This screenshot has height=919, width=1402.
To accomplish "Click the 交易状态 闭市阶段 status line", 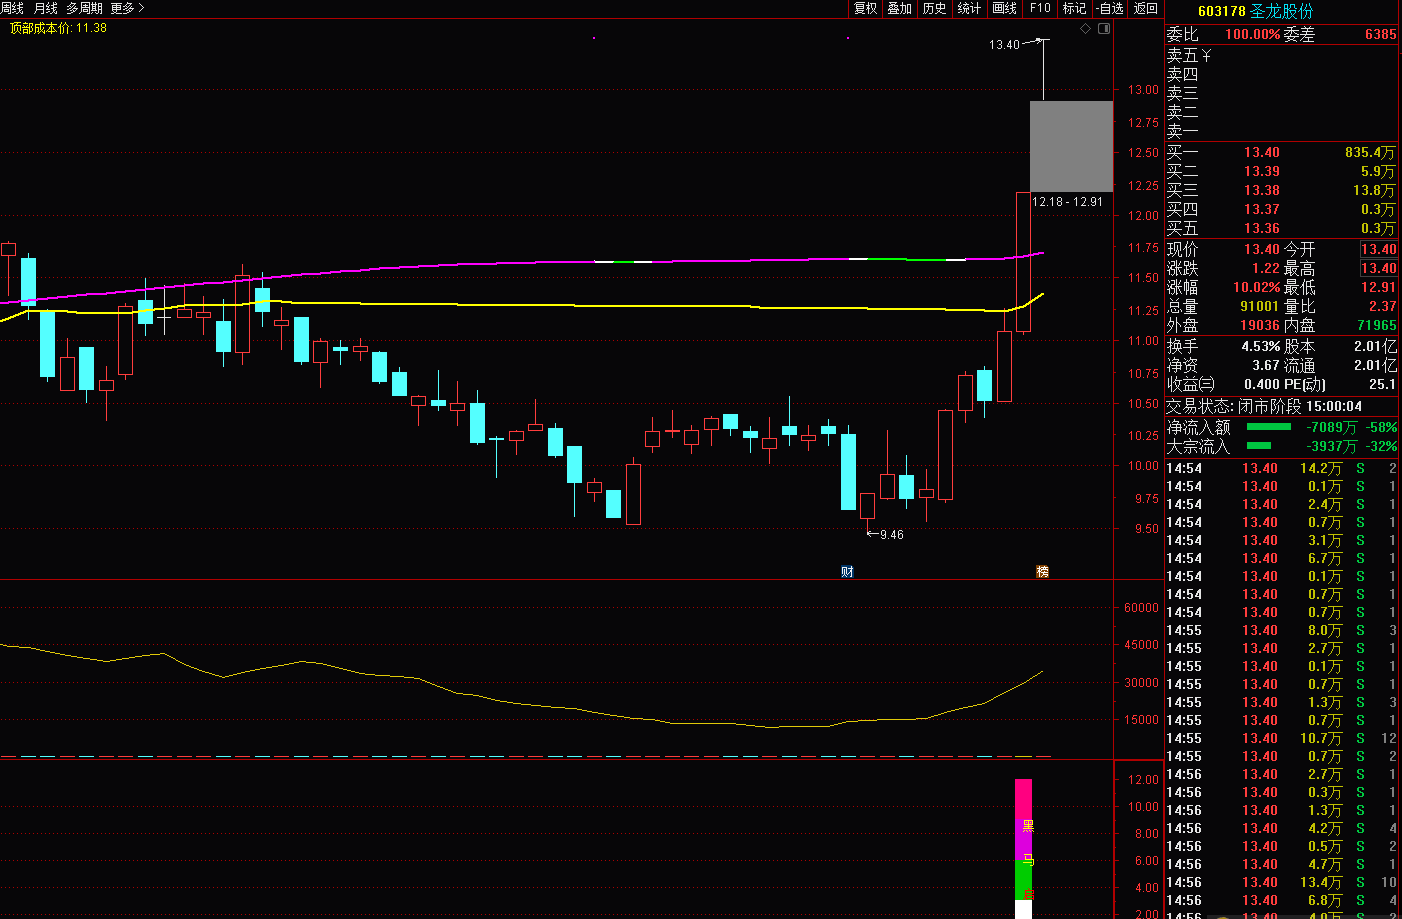I will click(x=1264, y=407).
